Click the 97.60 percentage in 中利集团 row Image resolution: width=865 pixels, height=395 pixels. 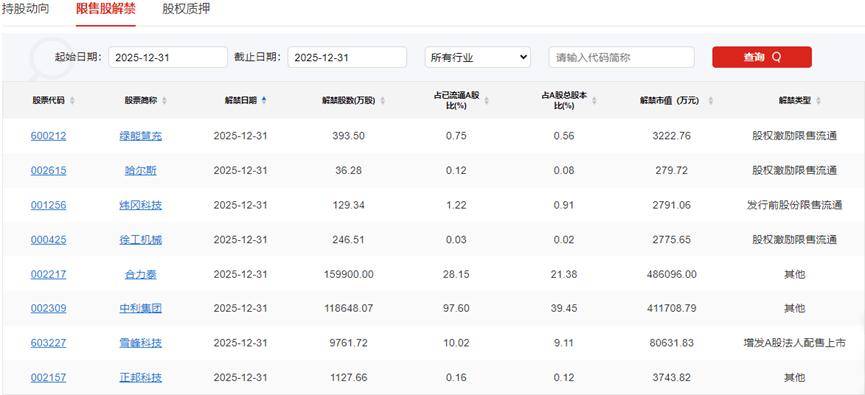456,308
